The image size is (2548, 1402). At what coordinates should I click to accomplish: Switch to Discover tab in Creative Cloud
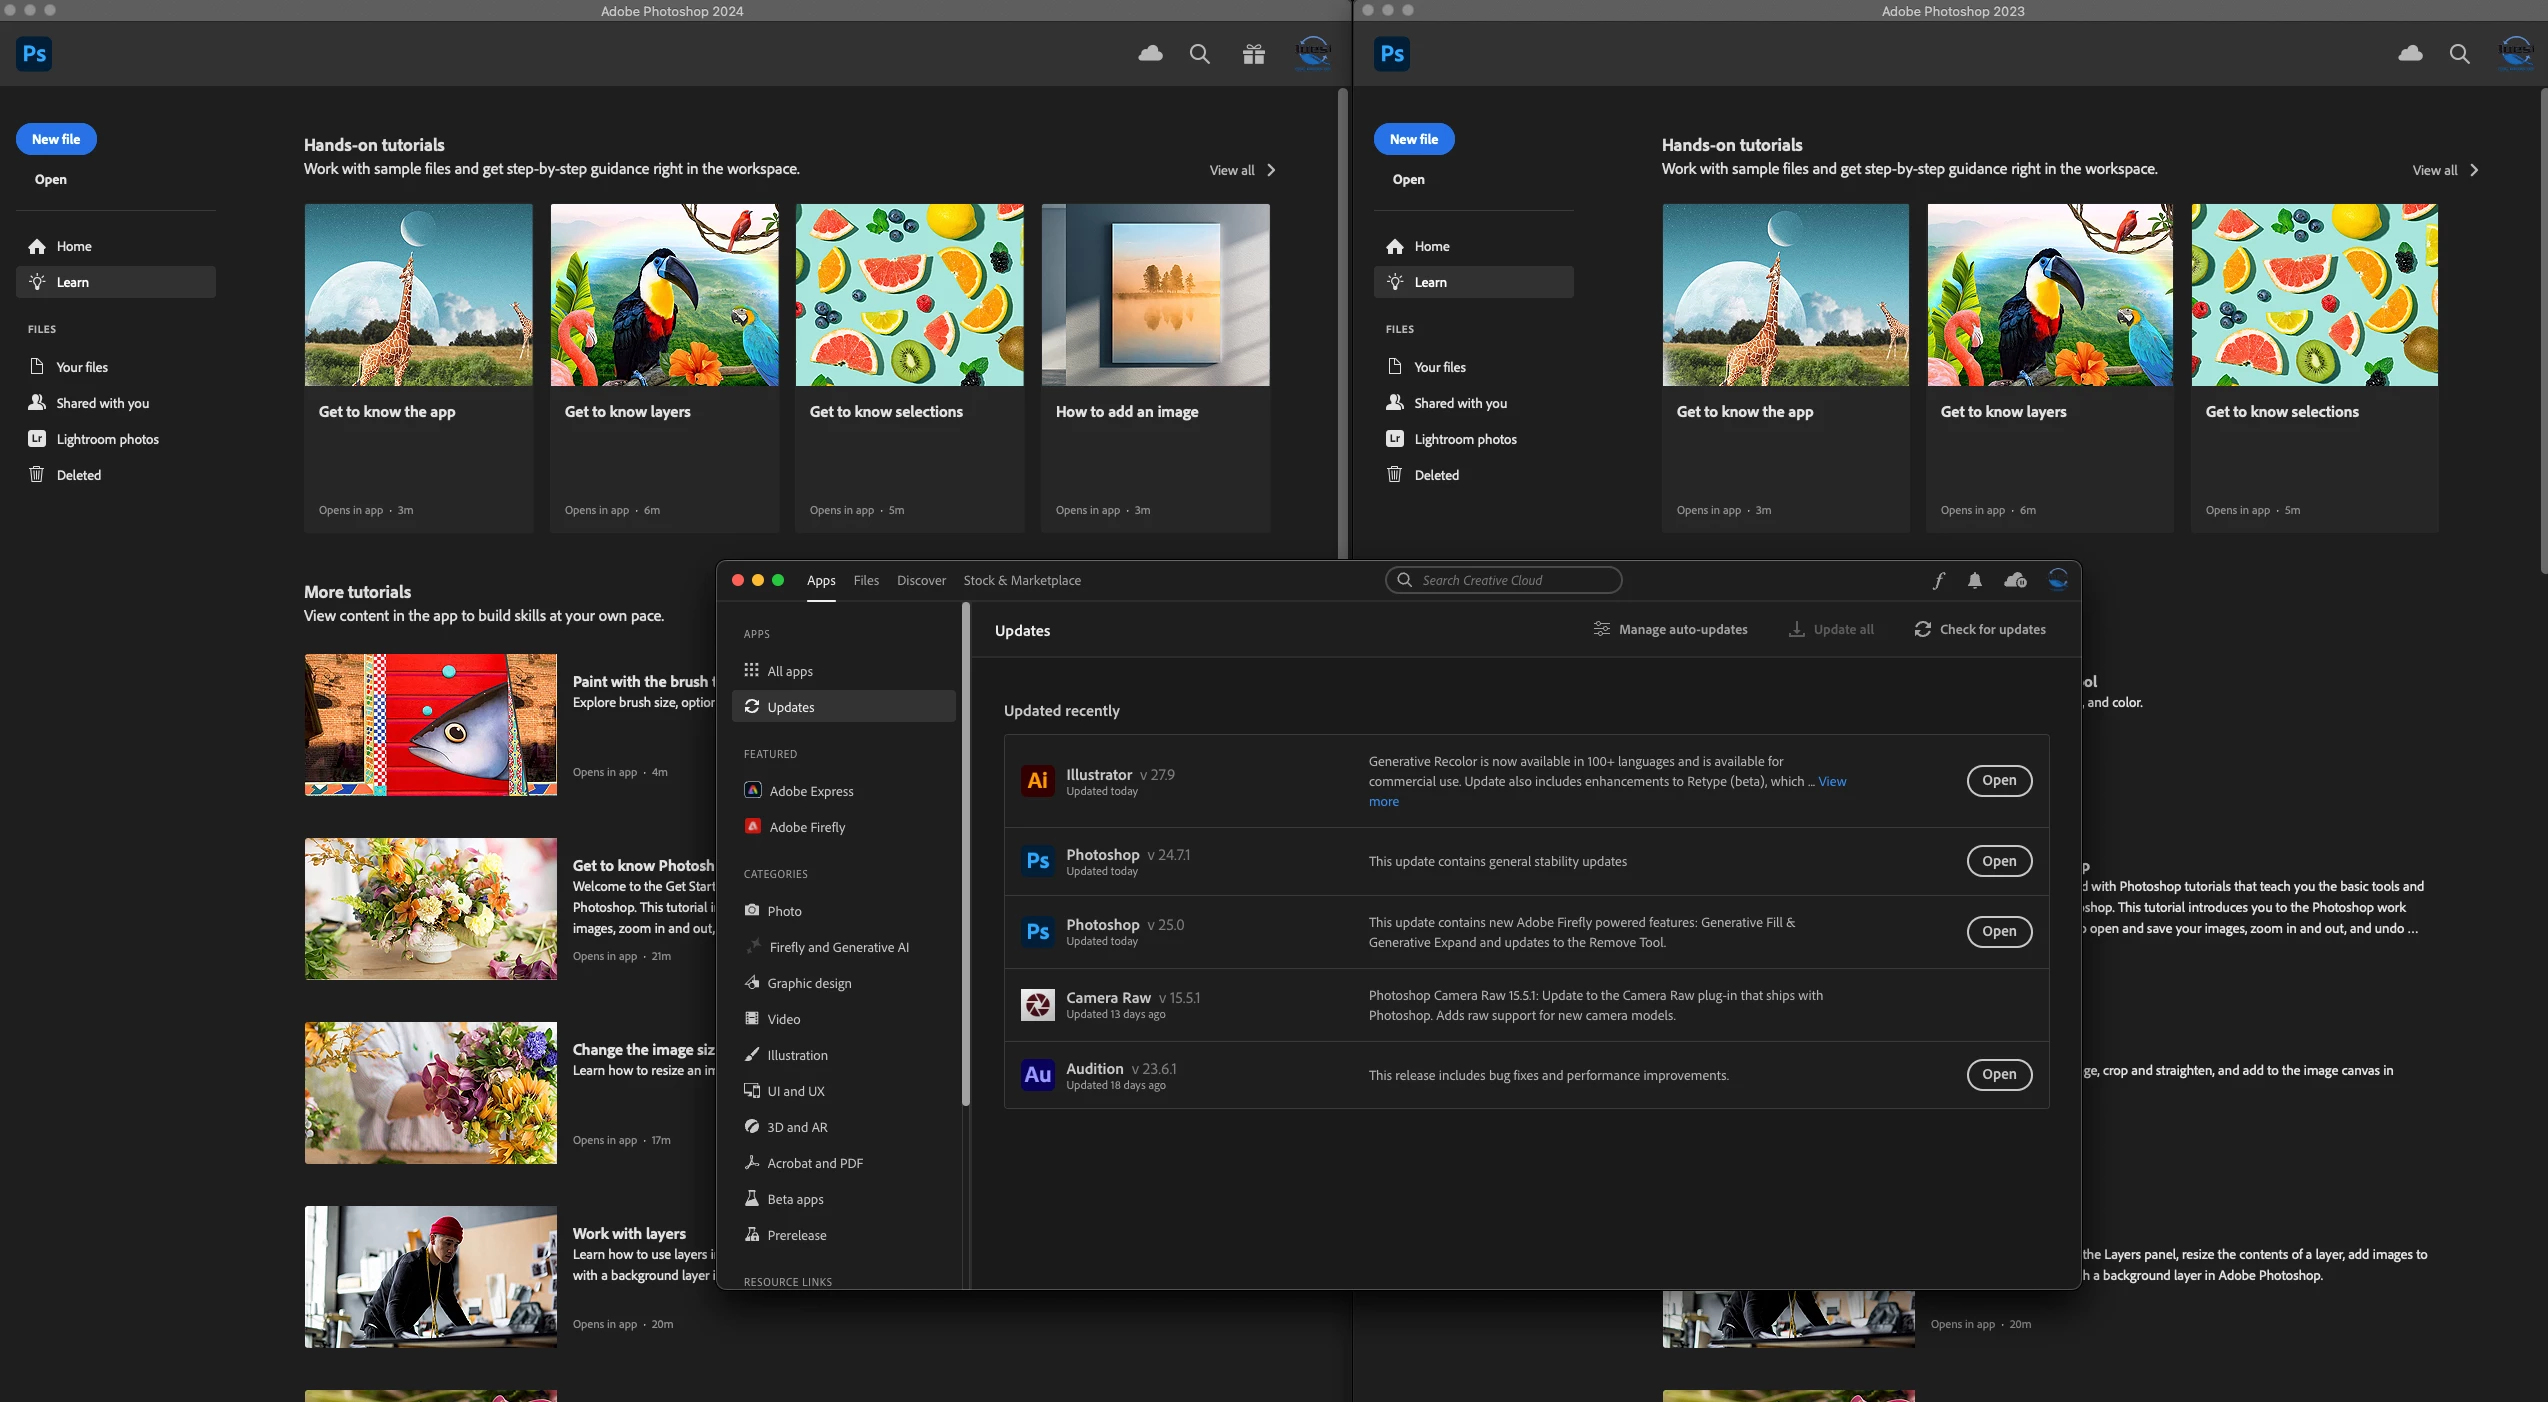tap(920, 580)
